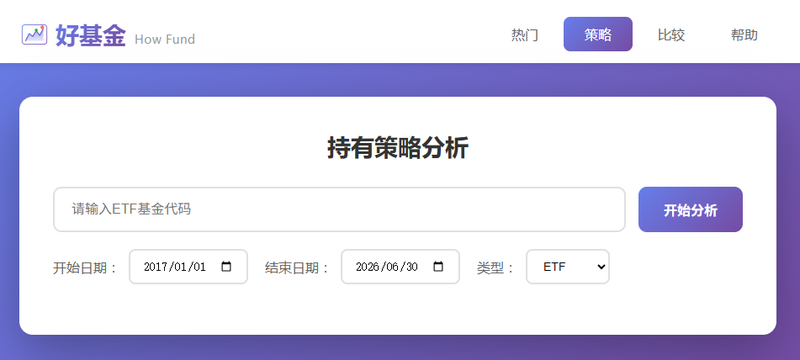The width and height of the screenshot is (800, 360).
Task: Select the 策略 nav tab
Action: tap(598, 34)
